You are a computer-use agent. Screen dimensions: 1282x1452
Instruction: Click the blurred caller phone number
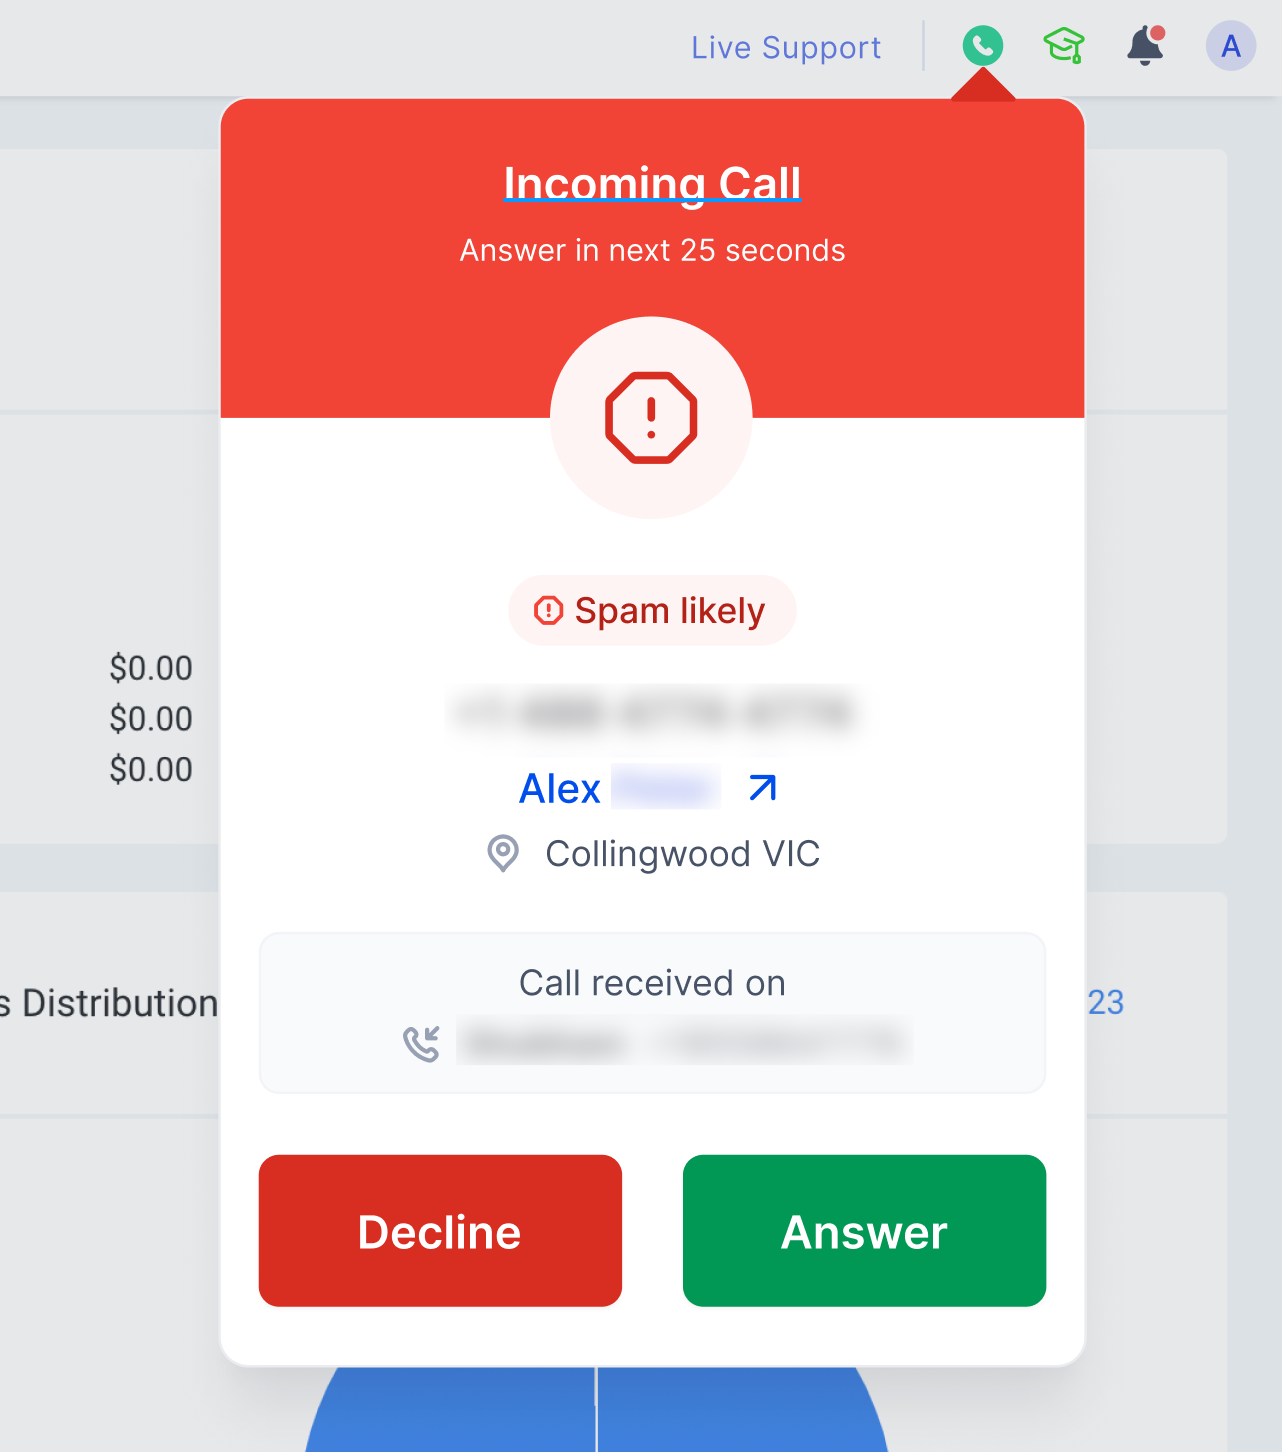653,713
